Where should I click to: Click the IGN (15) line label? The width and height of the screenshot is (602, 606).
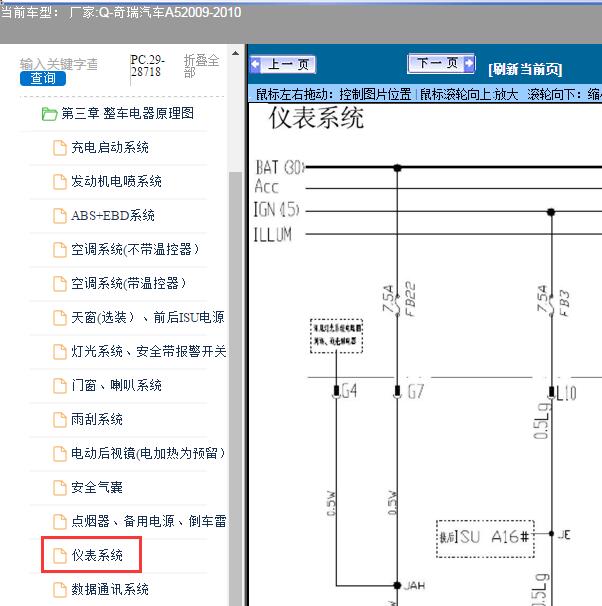276,209
